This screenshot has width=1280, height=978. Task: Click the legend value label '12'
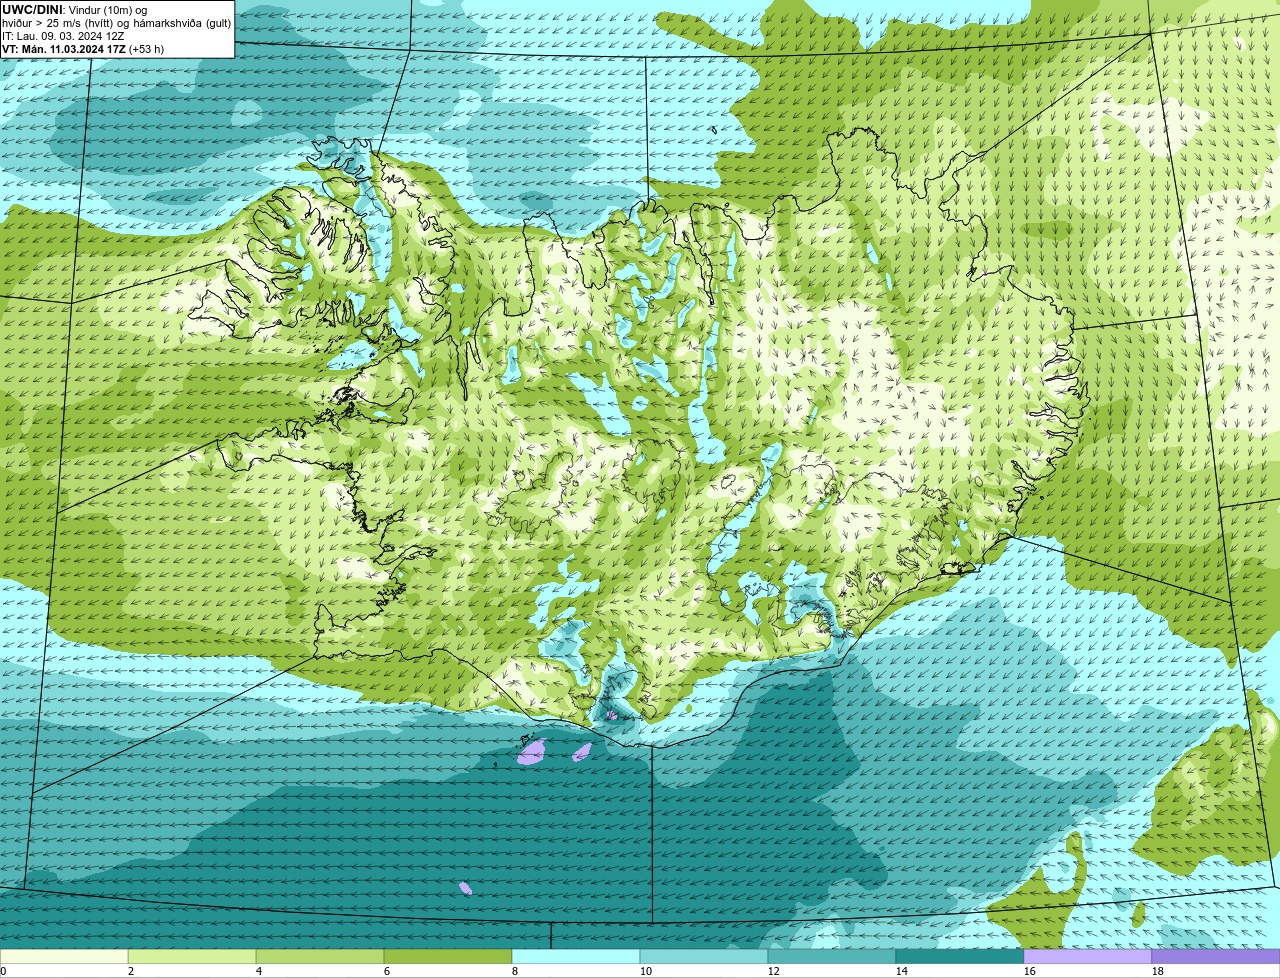point(773,971)
